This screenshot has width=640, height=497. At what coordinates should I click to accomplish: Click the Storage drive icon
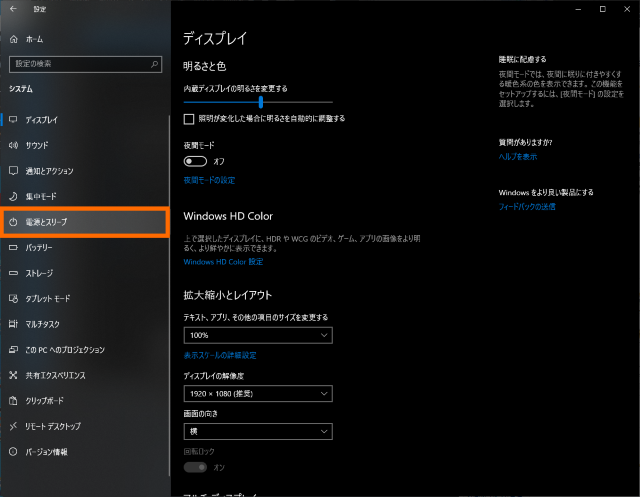(x=14, y=272)
